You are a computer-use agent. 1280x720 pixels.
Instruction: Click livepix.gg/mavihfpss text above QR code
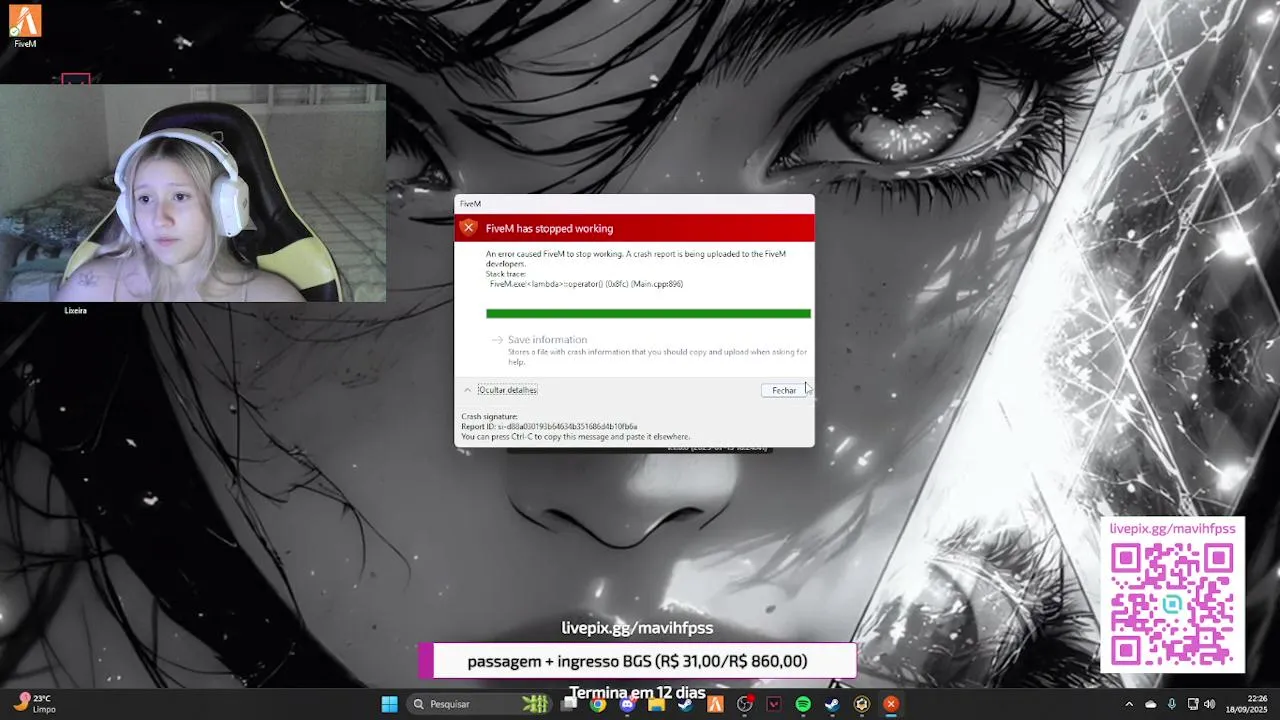click(1172, 528)
